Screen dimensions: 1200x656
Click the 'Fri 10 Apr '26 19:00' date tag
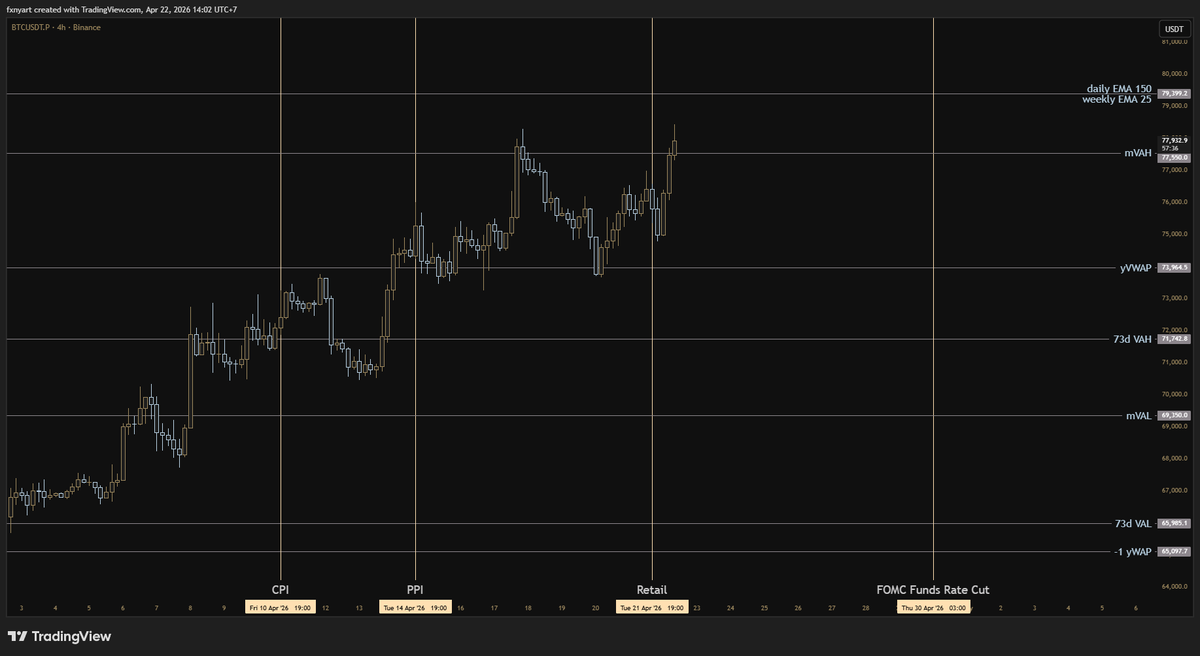[281, 608]
